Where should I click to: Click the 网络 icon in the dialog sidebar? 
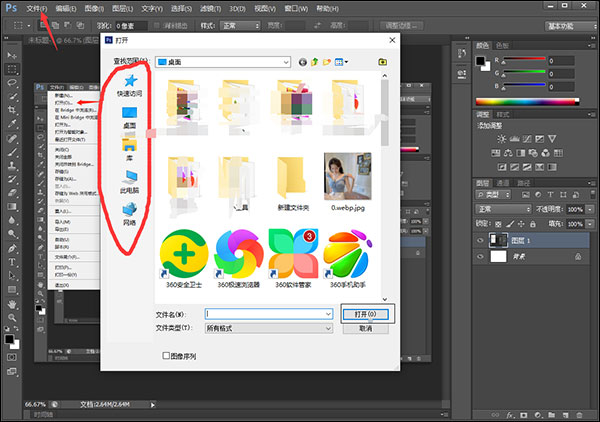[x=129, y=210]
